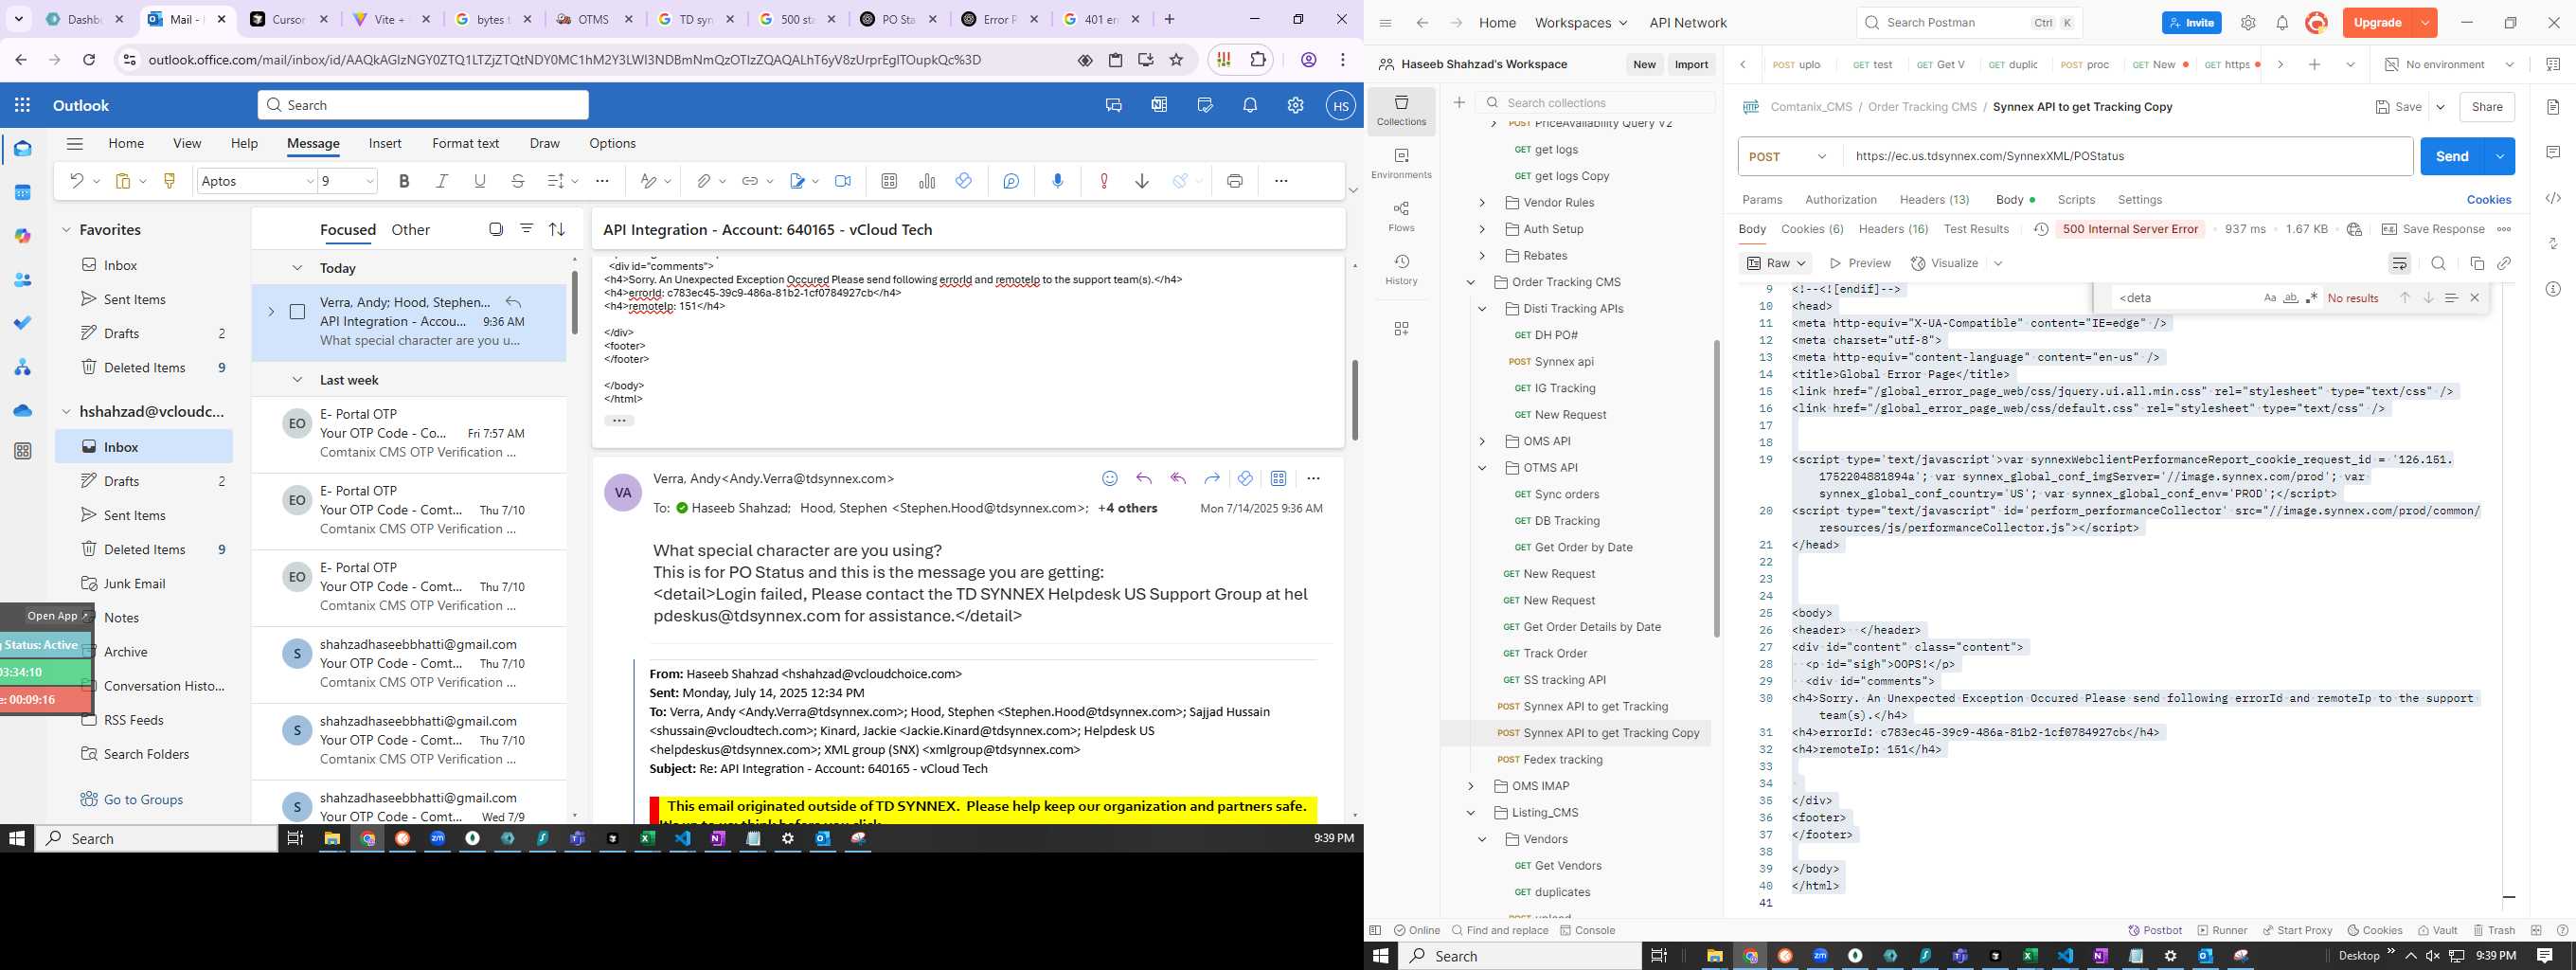Expand the Vendor Rules collection folder
Screen dimensions: 2576x970
click(x=1482, y=202)
